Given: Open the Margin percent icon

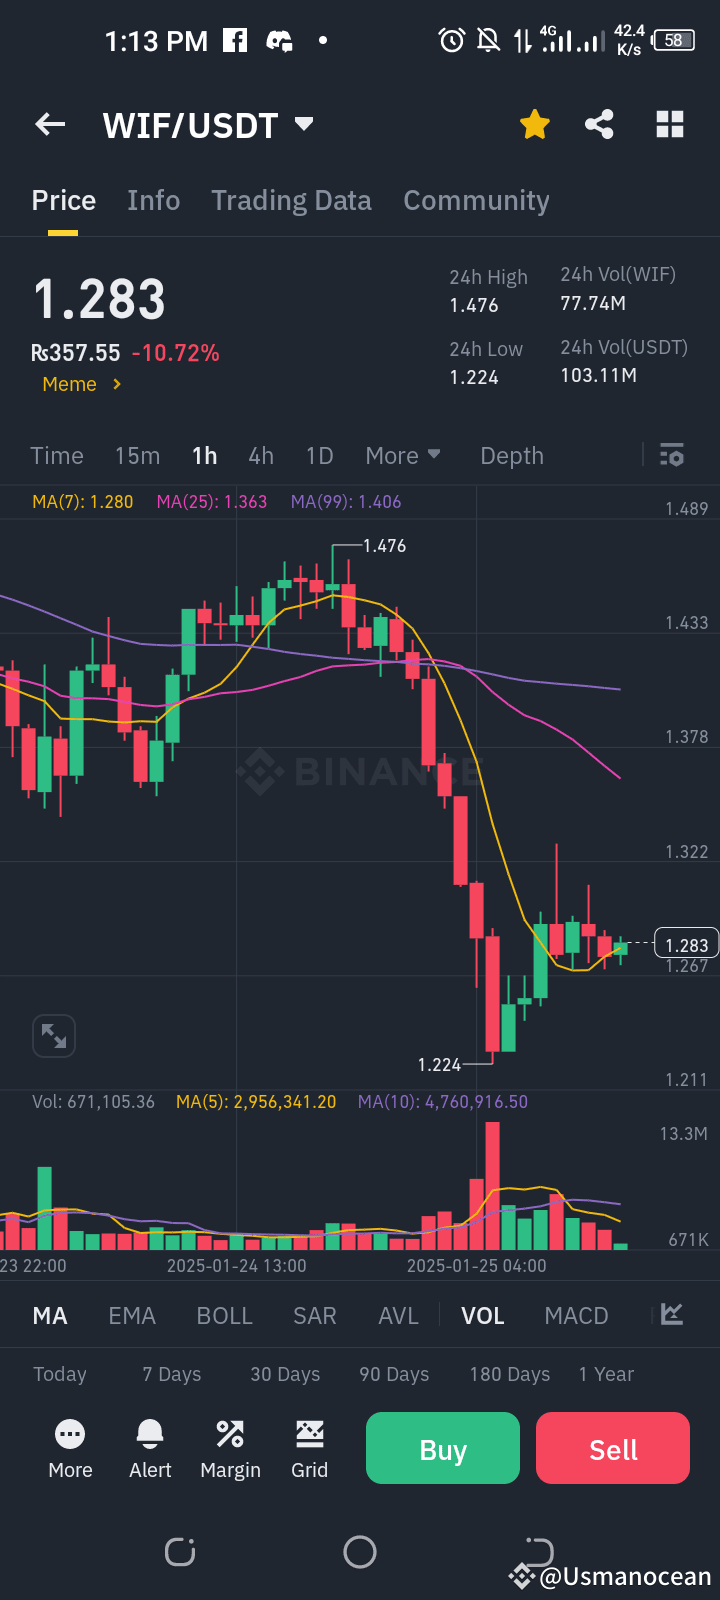Looking at the screenshot, I should tap(230, 1434).
